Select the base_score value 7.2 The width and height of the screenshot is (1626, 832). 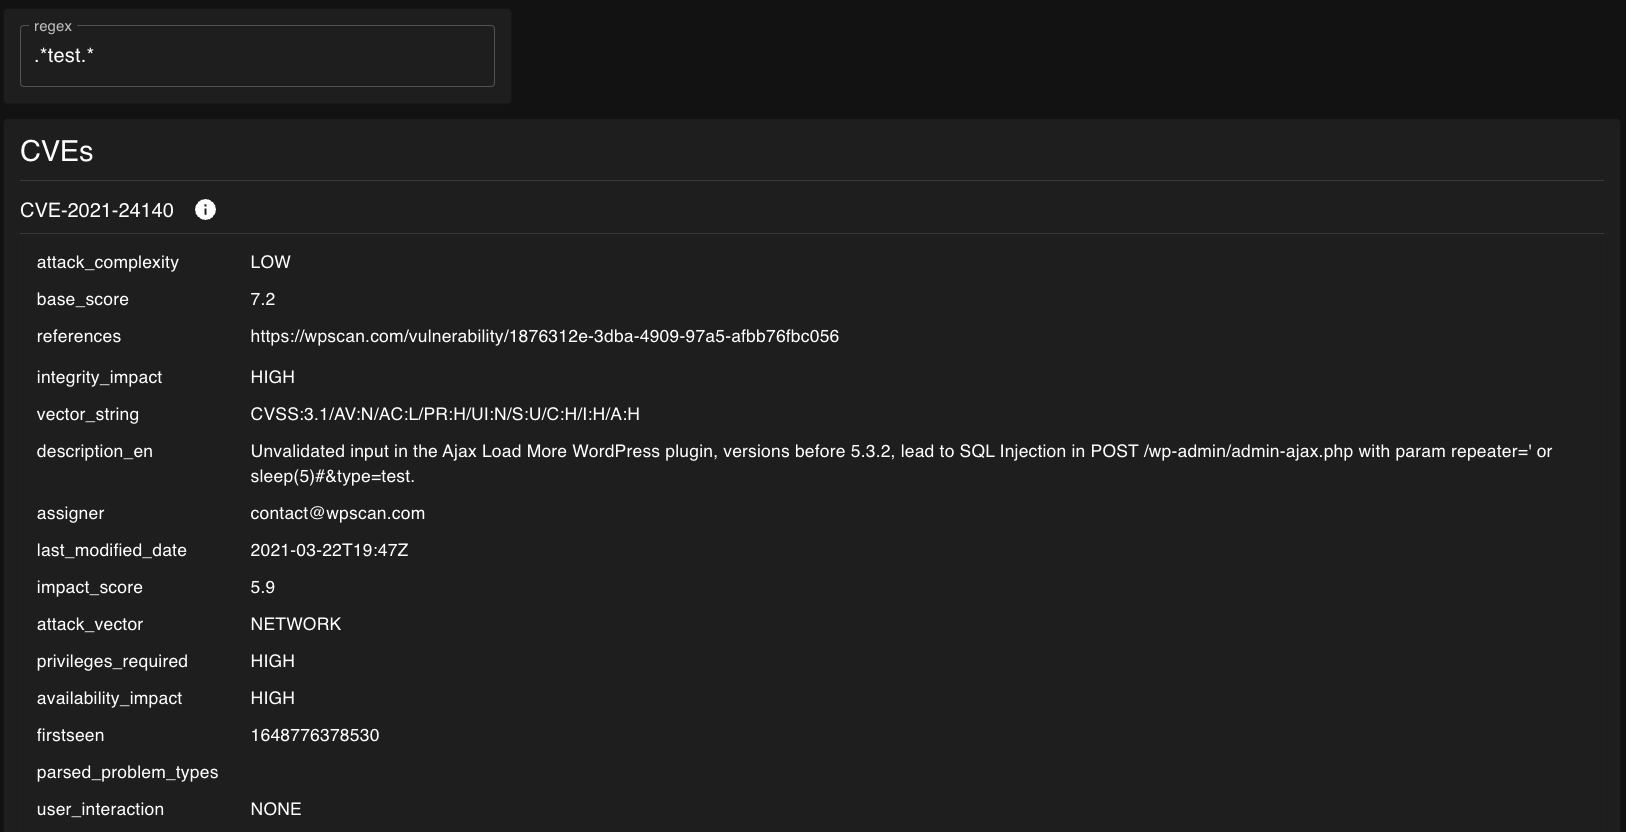[262, 300]
